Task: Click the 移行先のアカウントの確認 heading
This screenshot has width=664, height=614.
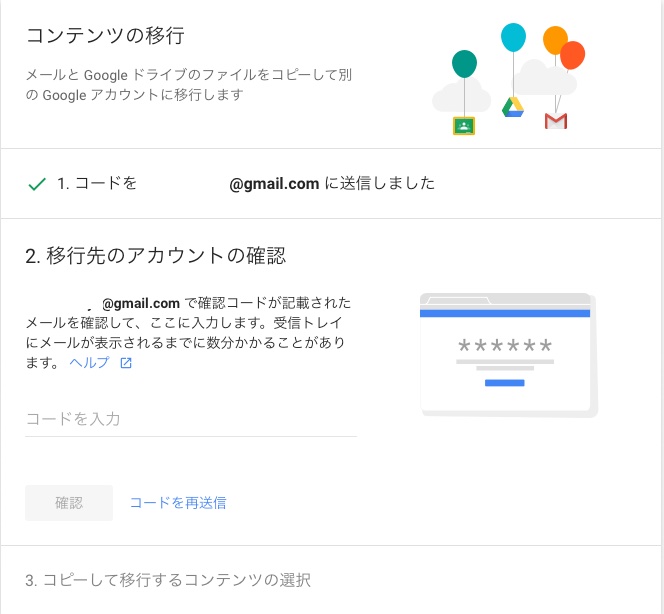Action: [x=155, y=256]
